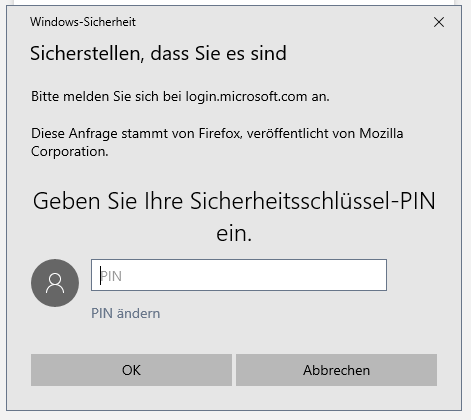Click the word Firefox in the publisher message

(220, 133)
